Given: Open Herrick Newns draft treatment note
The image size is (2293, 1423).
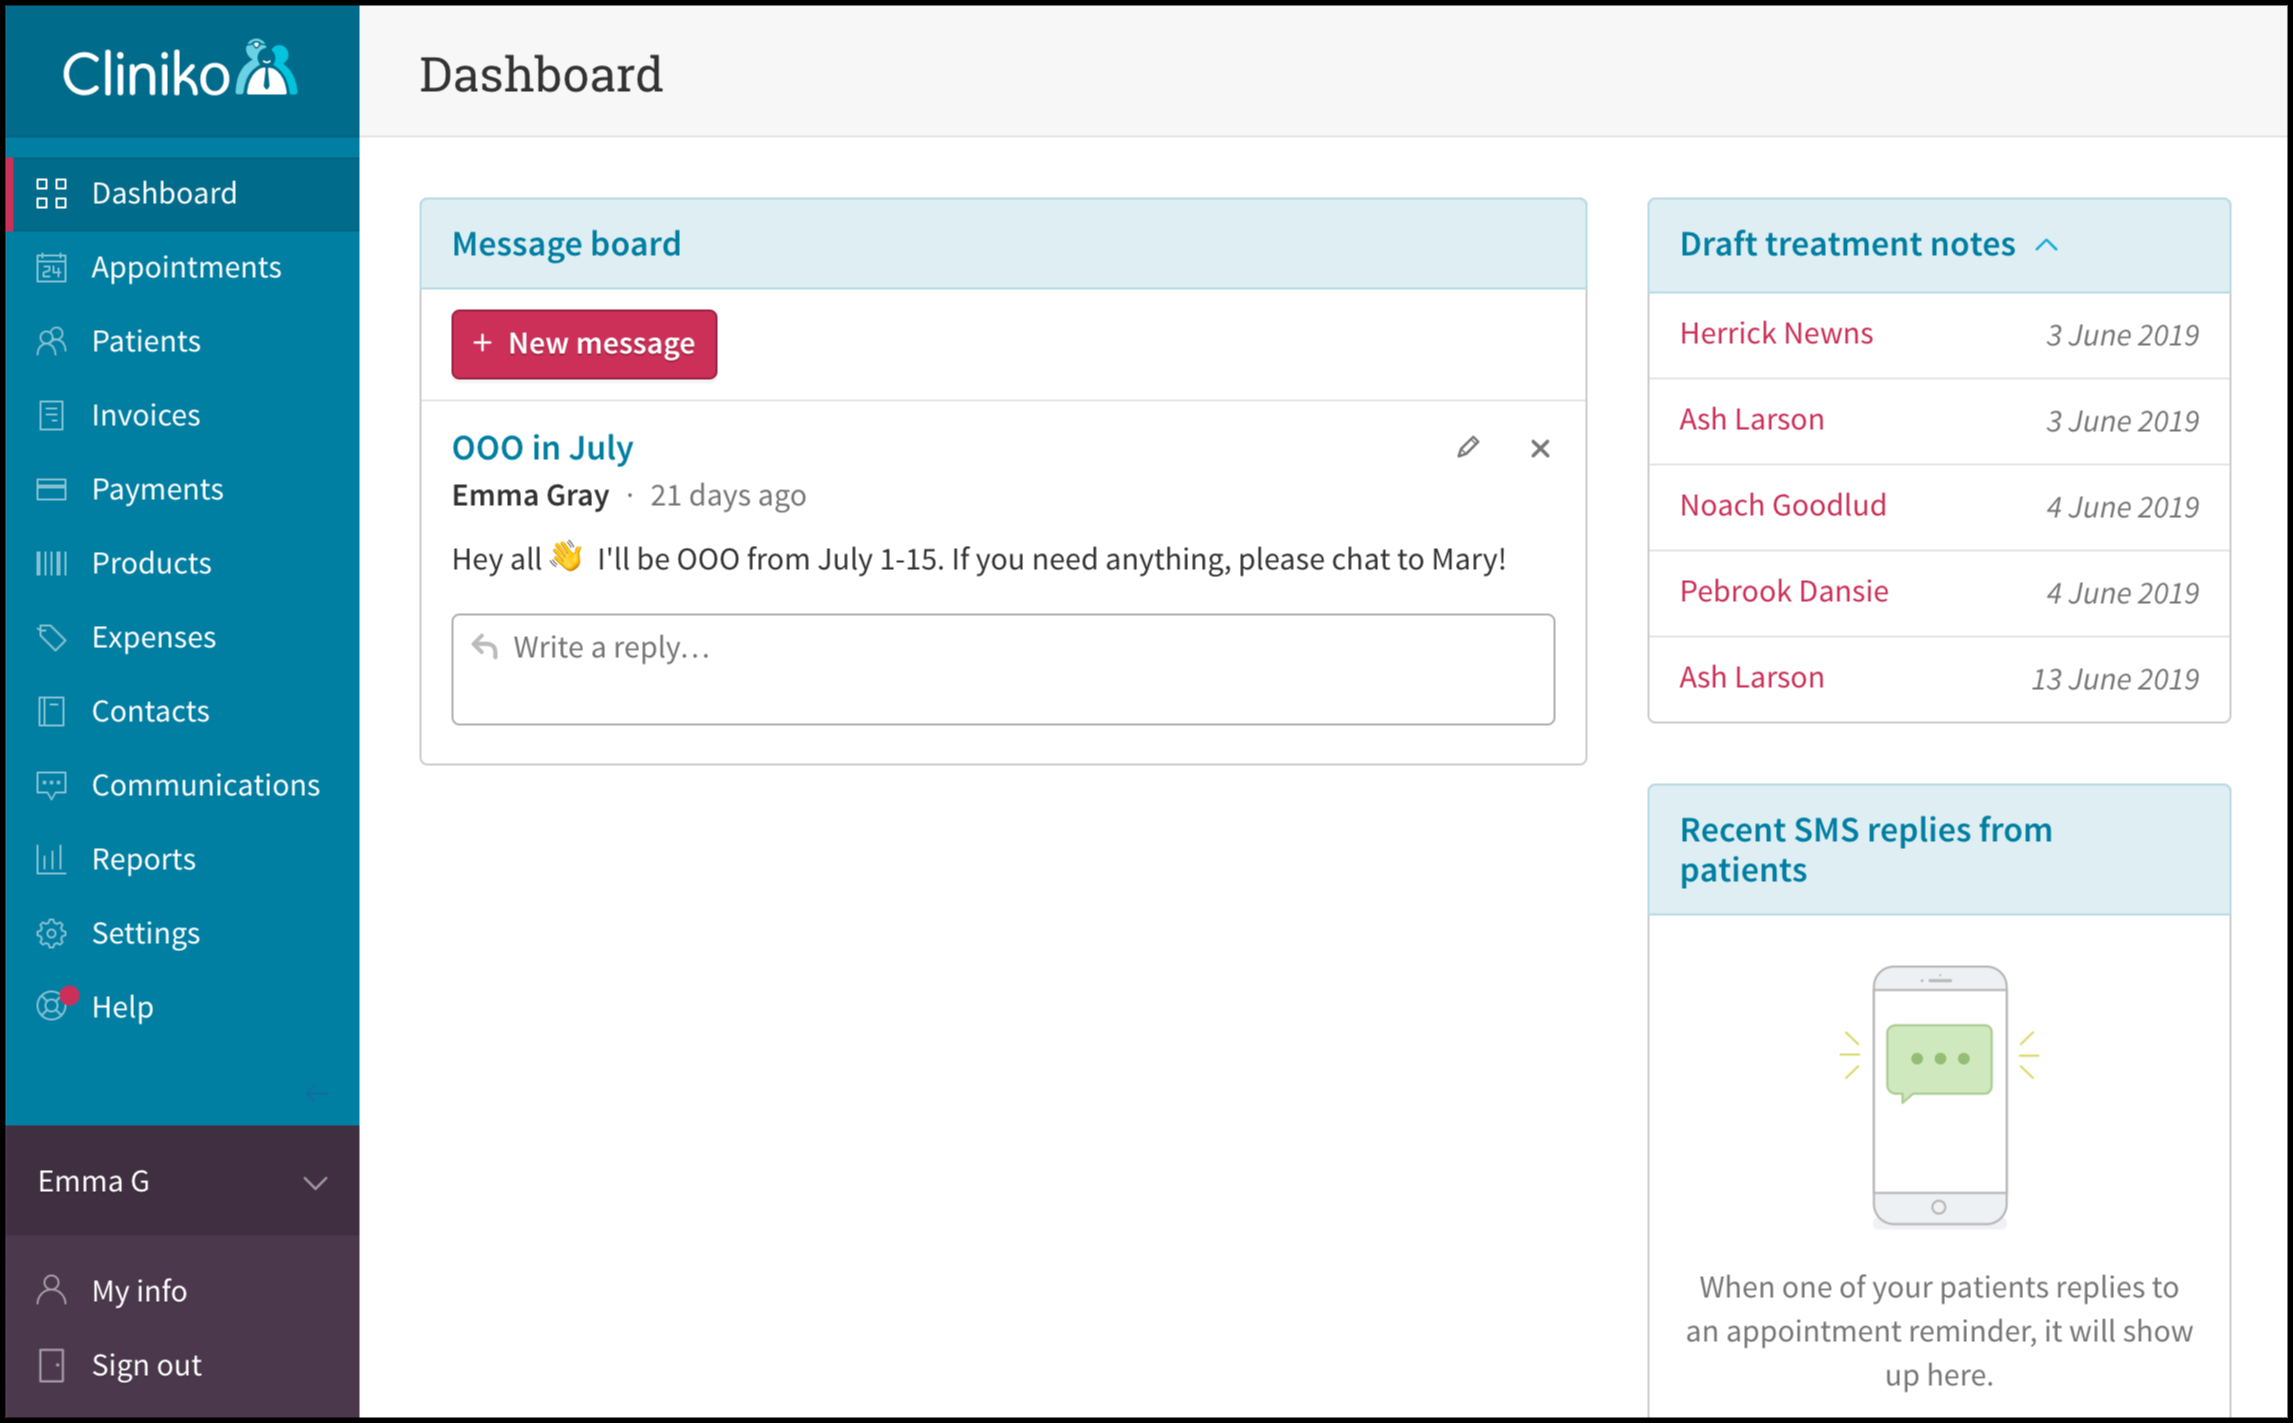Looking at the screenshot, I should click(1775, 333).
